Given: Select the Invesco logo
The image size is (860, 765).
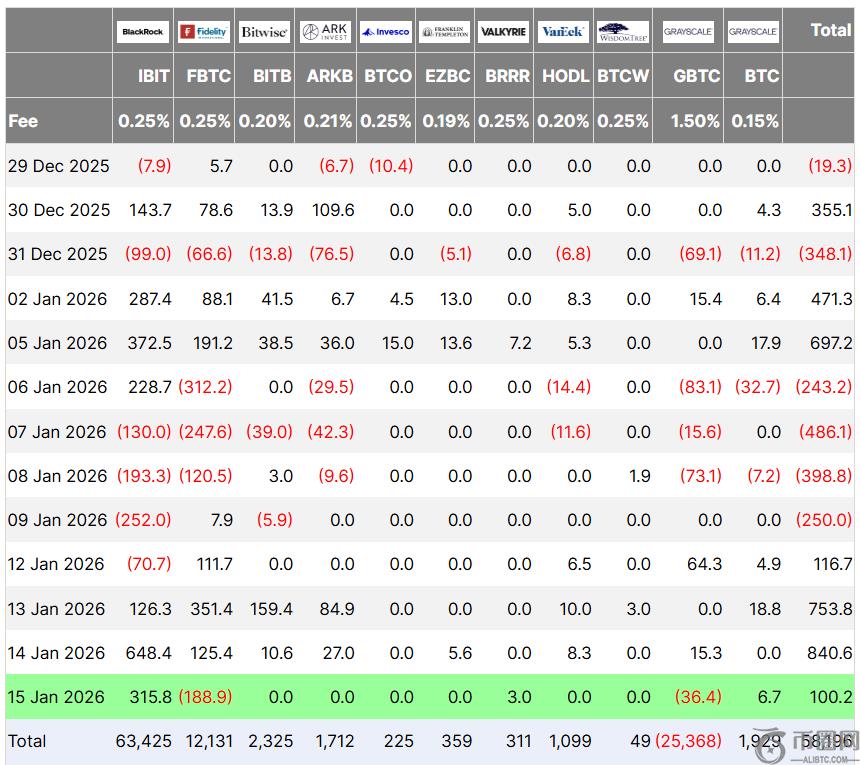Looking at the screenshot, I should tap(386, 32).
